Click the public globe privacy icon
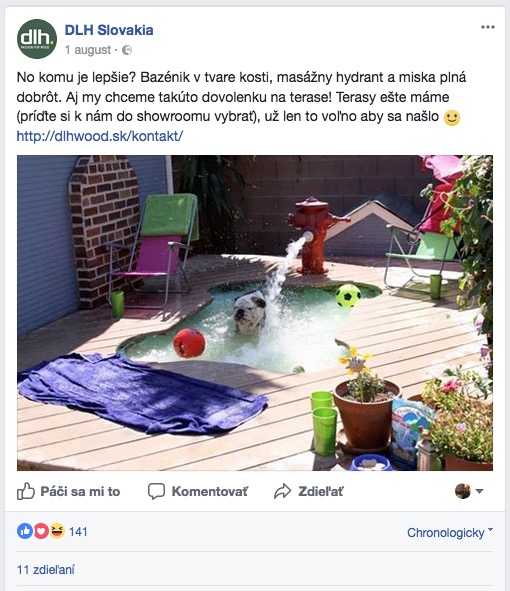The width and height of the screenshot is (510, 591). (x=127, y=50)
